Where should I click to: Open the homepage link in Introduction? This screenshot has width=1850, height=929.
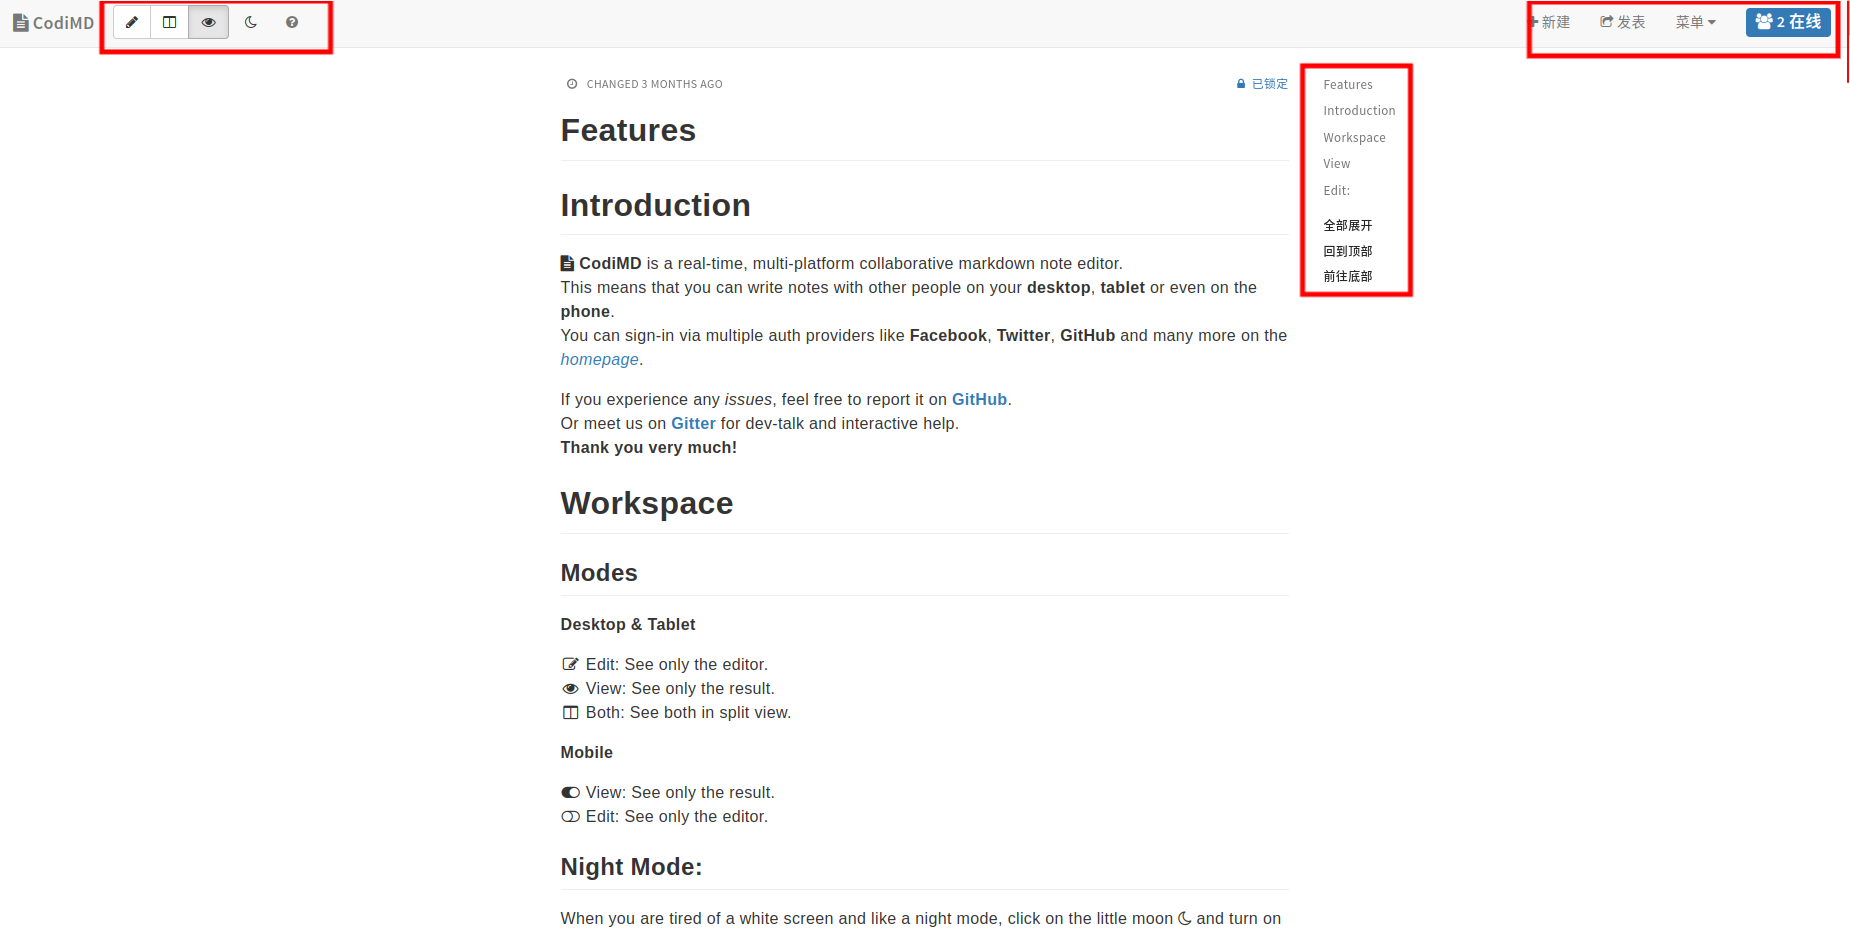click(599, 360)
